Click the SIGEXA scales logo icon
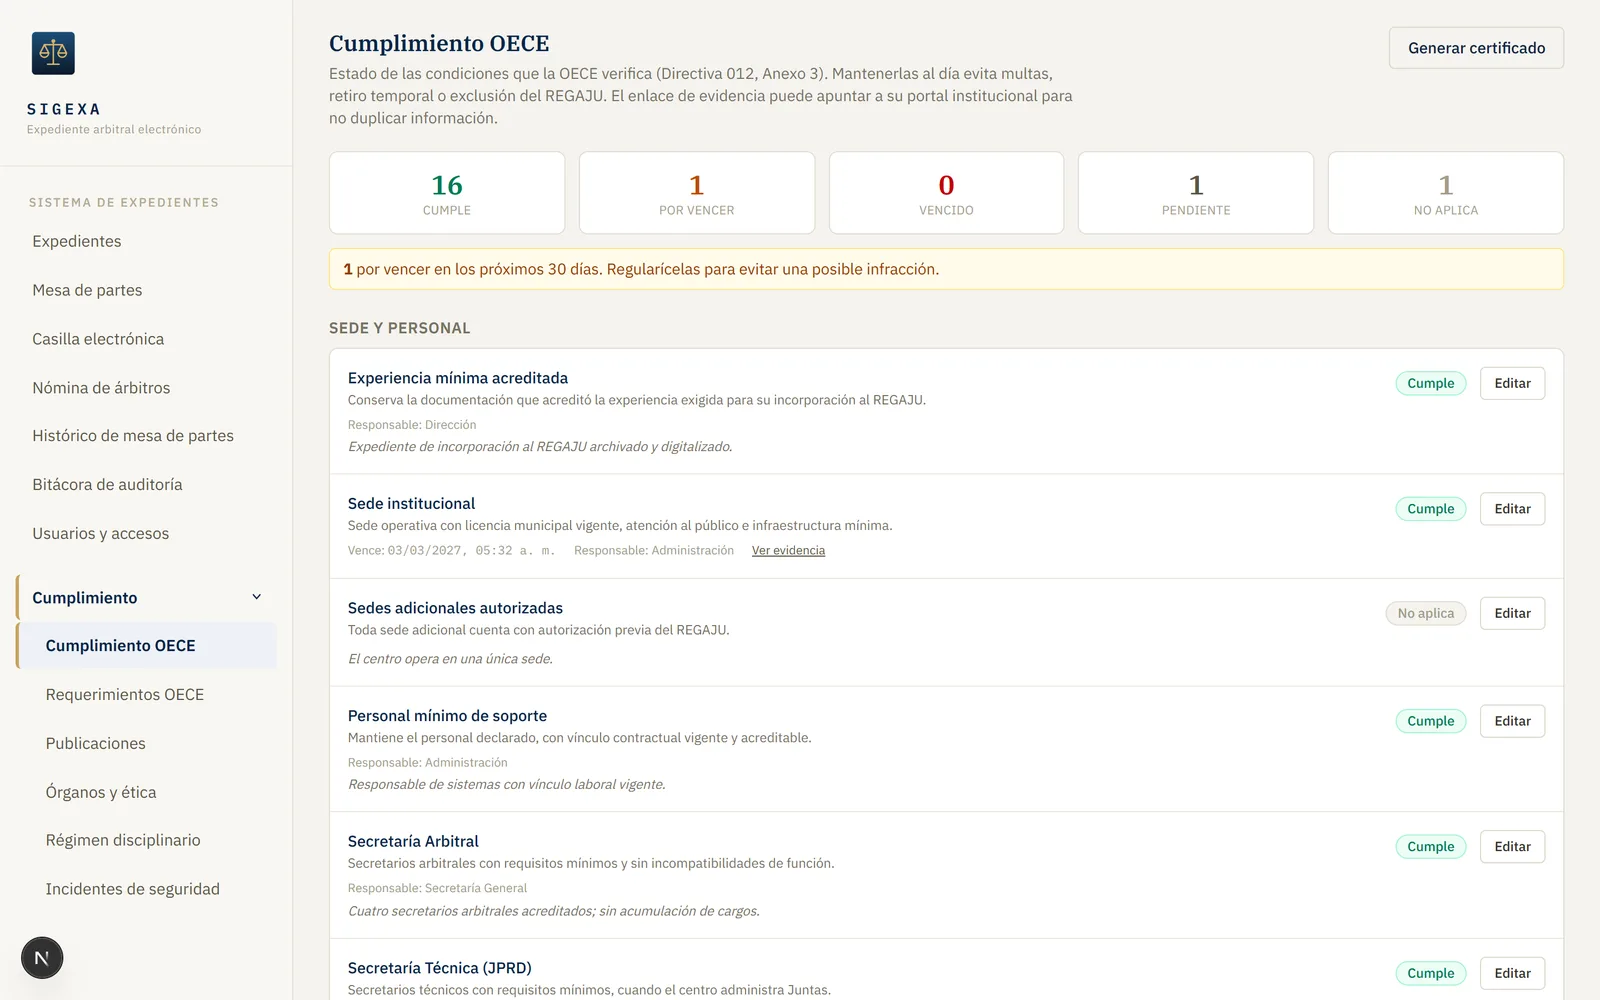 pos(53,53)
